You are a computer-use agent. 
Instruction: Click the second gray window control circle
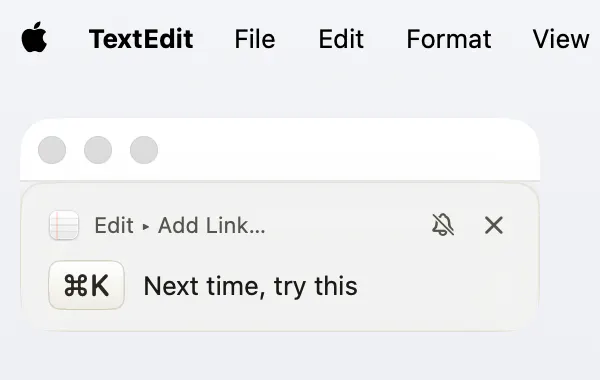98,150
